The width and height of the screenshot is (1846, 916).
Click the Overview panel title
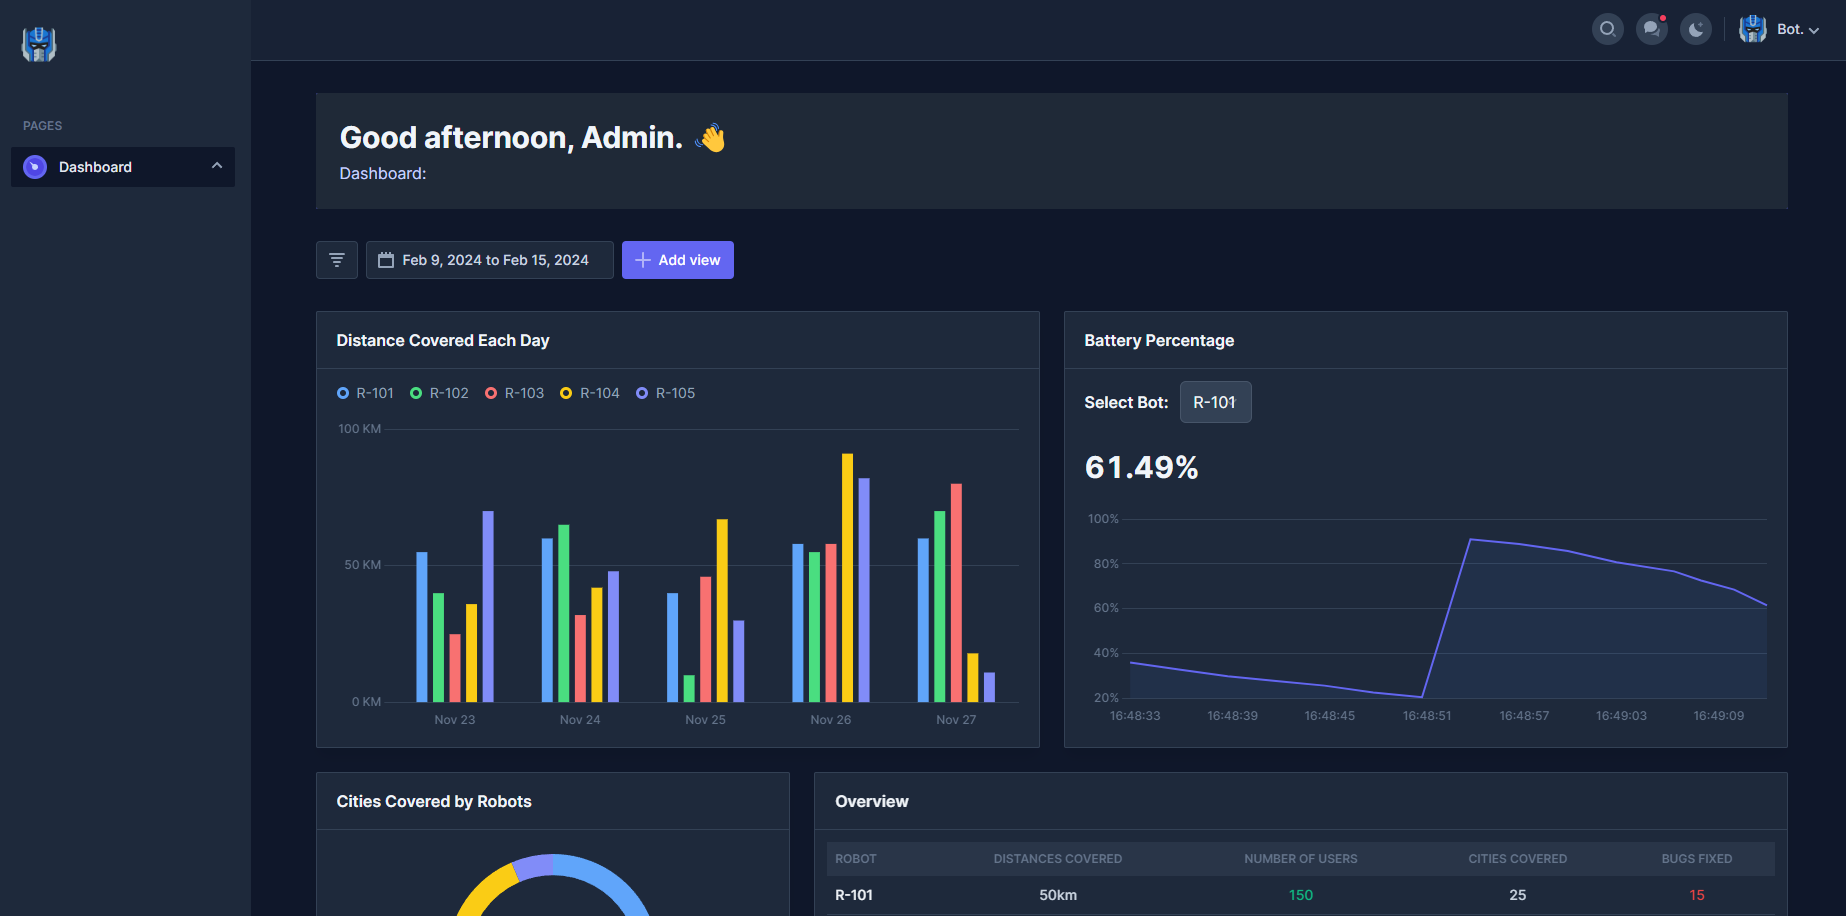(x=872, y=801)
